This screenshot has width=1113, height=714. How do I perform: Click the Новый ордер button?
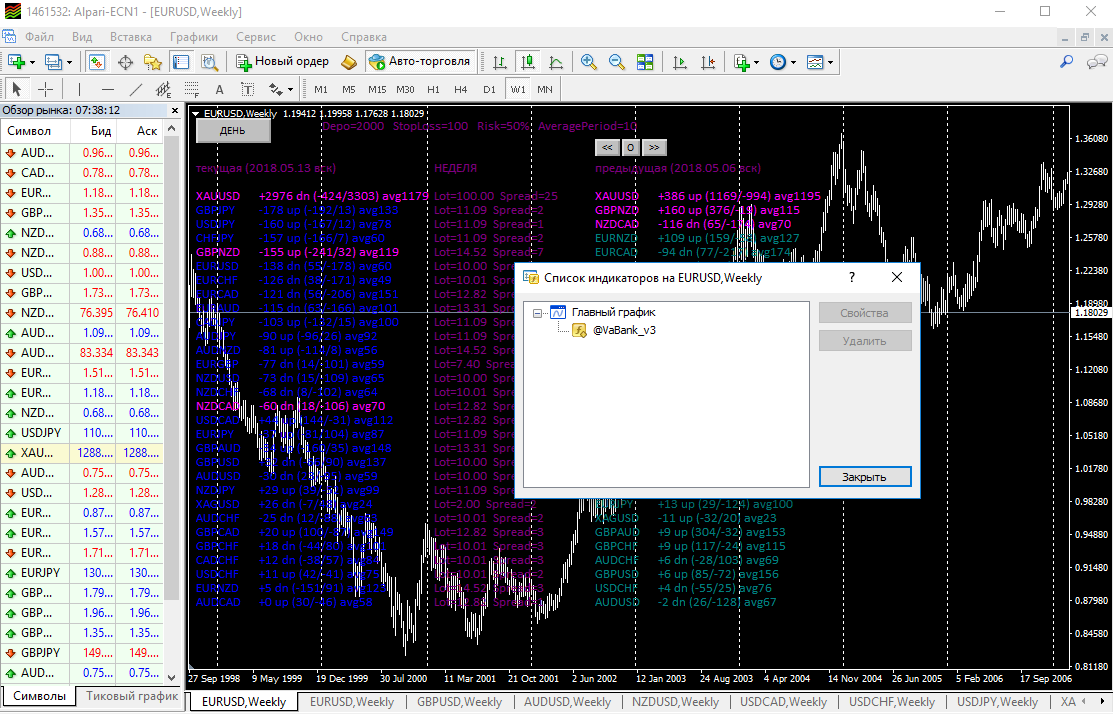point(283,62)
